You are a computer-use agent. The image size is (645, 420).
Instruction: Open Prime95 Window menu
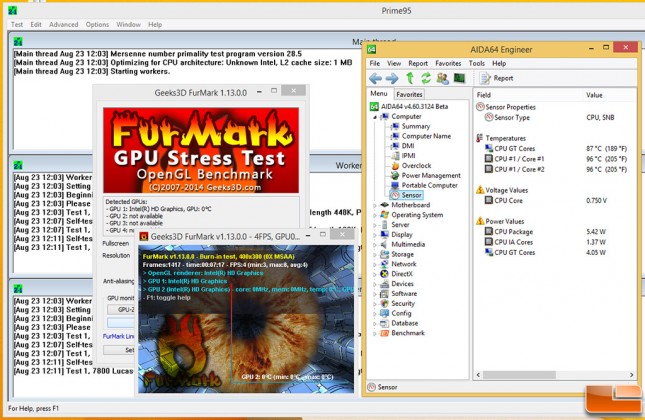pyautogui.click(x=128, y=25)
